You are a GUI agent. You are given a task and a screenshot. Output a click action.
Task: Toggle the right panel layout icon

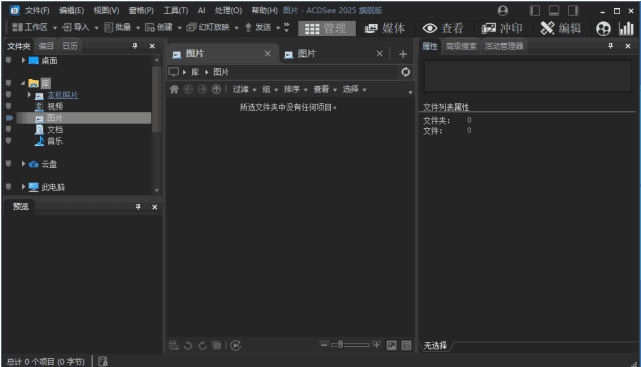click(573, 11)
